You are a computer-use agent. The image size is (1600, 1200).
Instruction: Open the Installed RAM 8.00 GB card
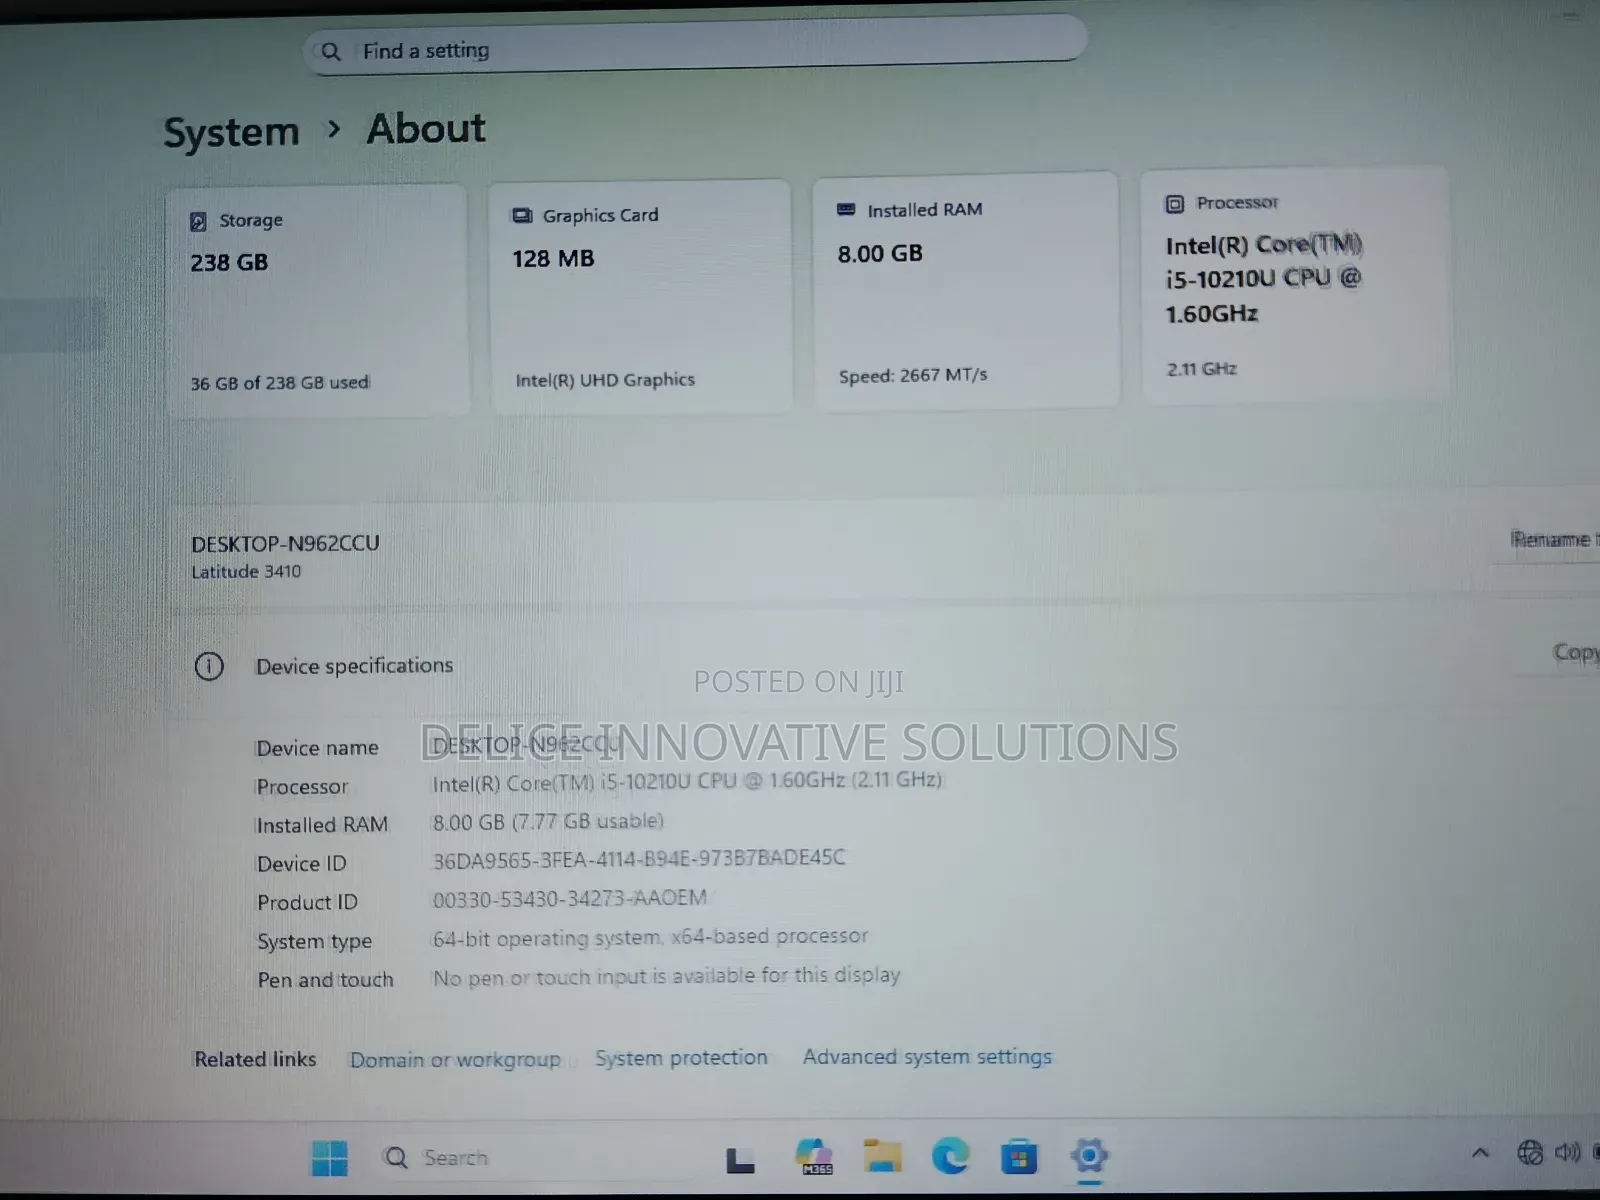coord(966,290)
